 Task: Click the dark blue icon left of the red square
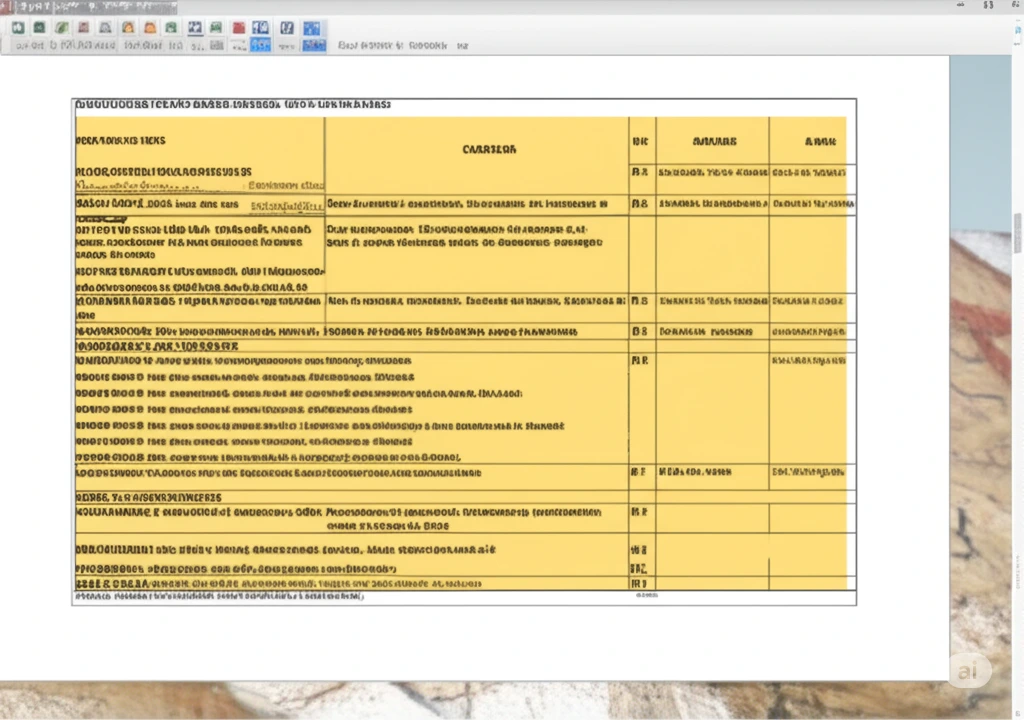click(195, 28)
